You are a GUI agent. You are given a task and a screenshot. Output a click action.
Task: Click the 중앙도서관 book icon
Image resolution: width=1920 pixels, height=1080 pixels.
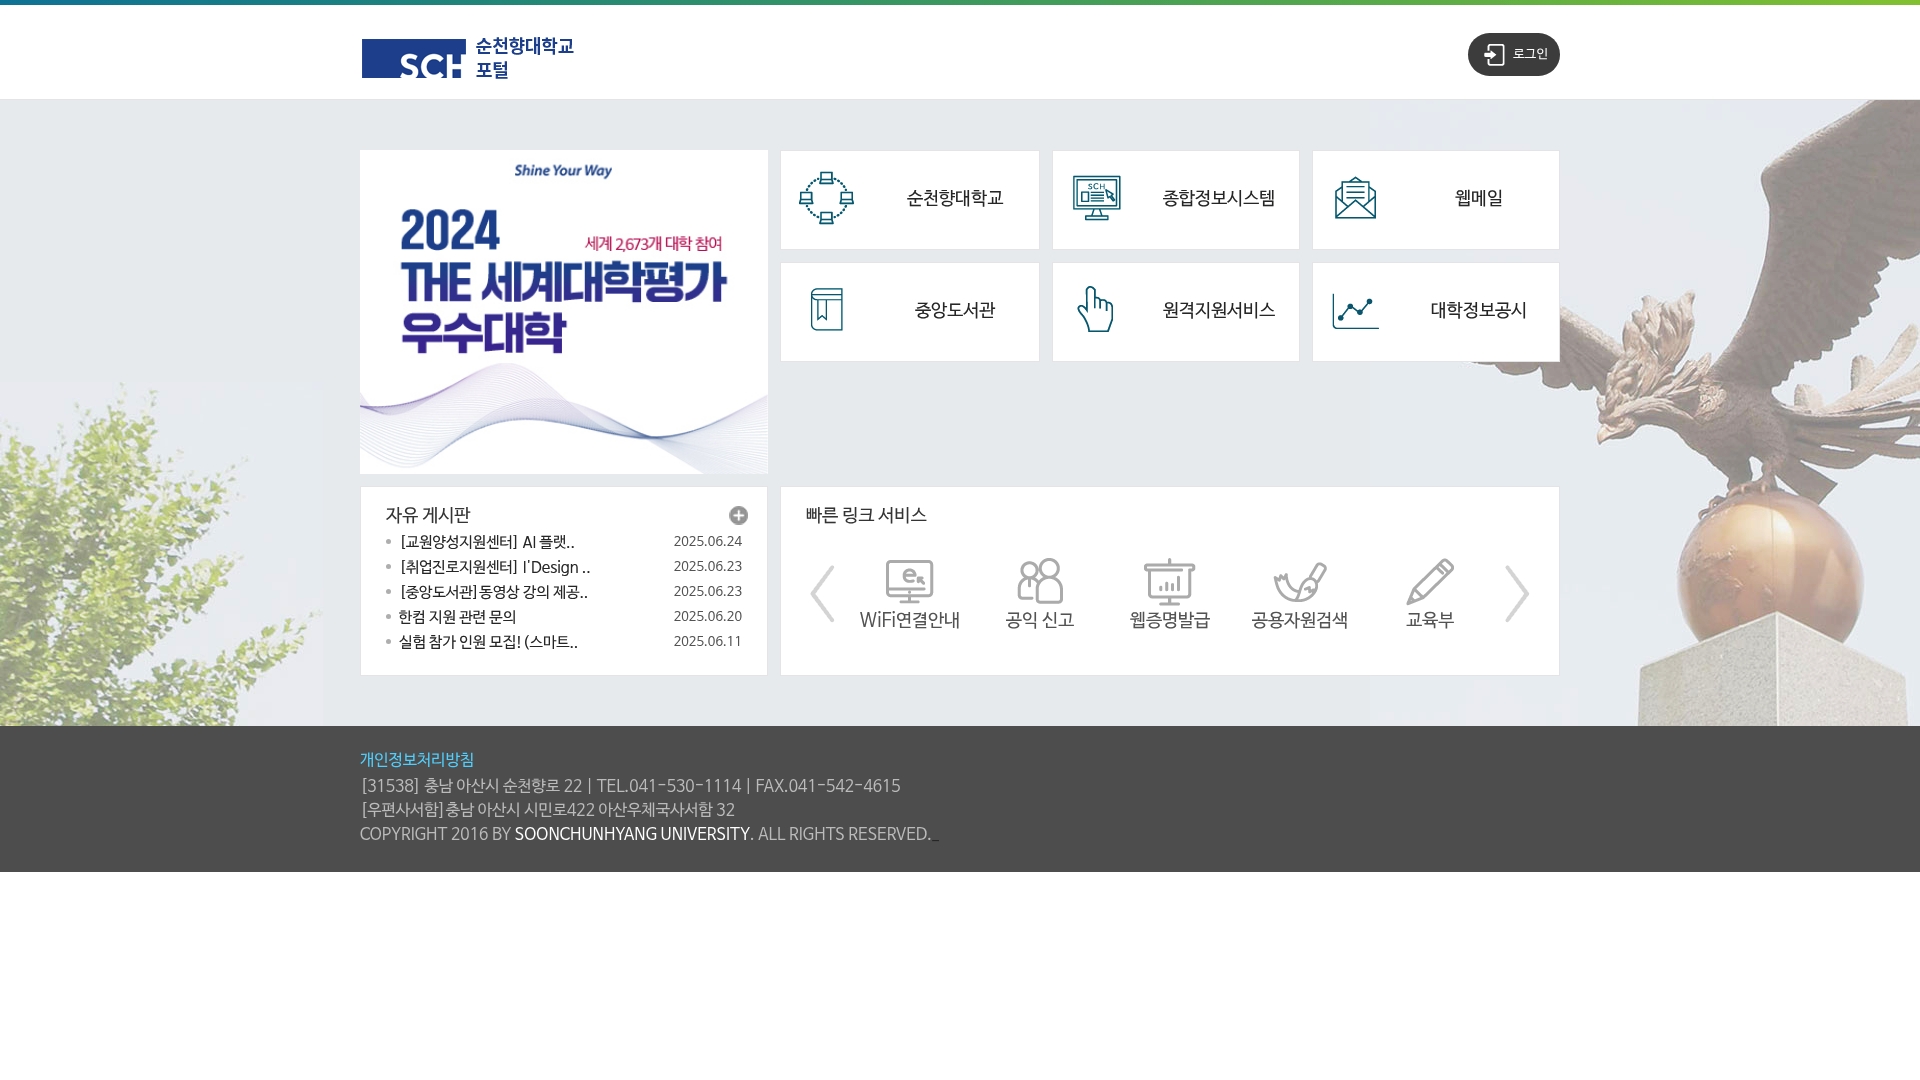pyautogui.click(x=827, y=310)
